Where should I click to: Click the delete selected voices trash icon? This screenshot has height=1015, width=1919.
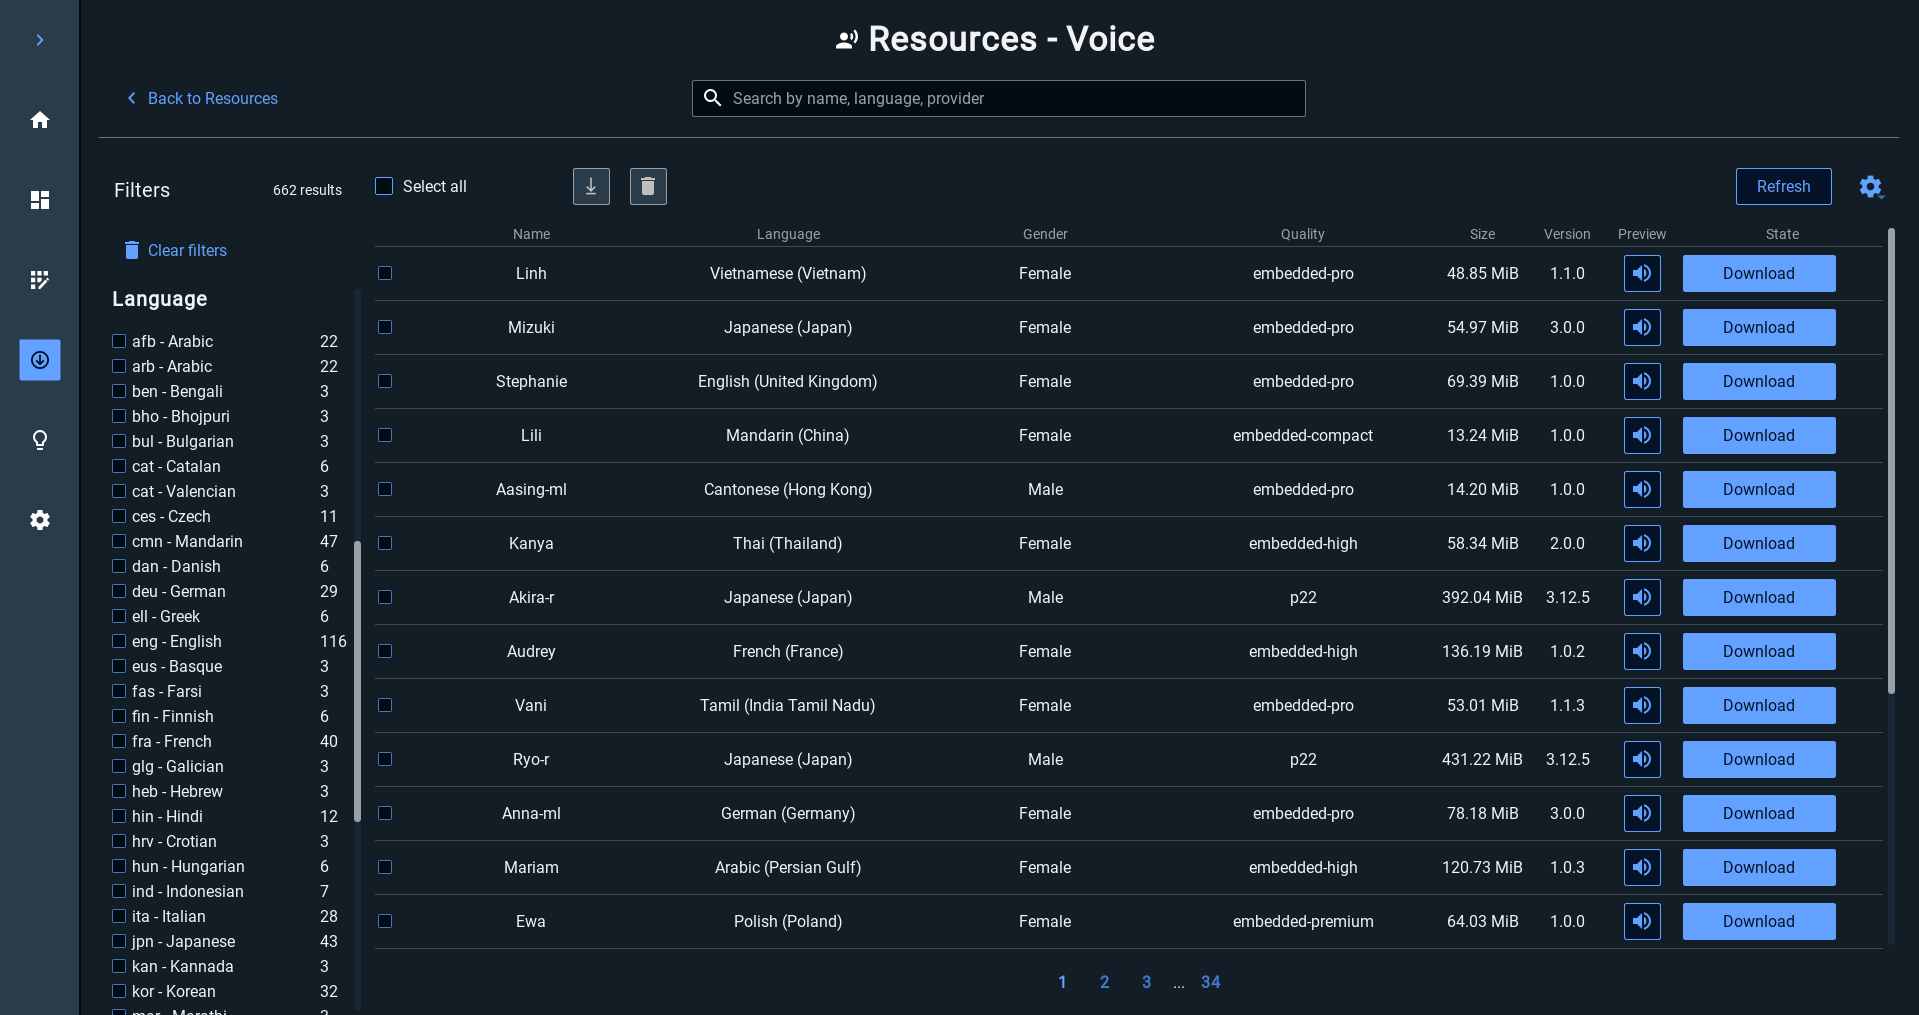[x=648, y=186]
